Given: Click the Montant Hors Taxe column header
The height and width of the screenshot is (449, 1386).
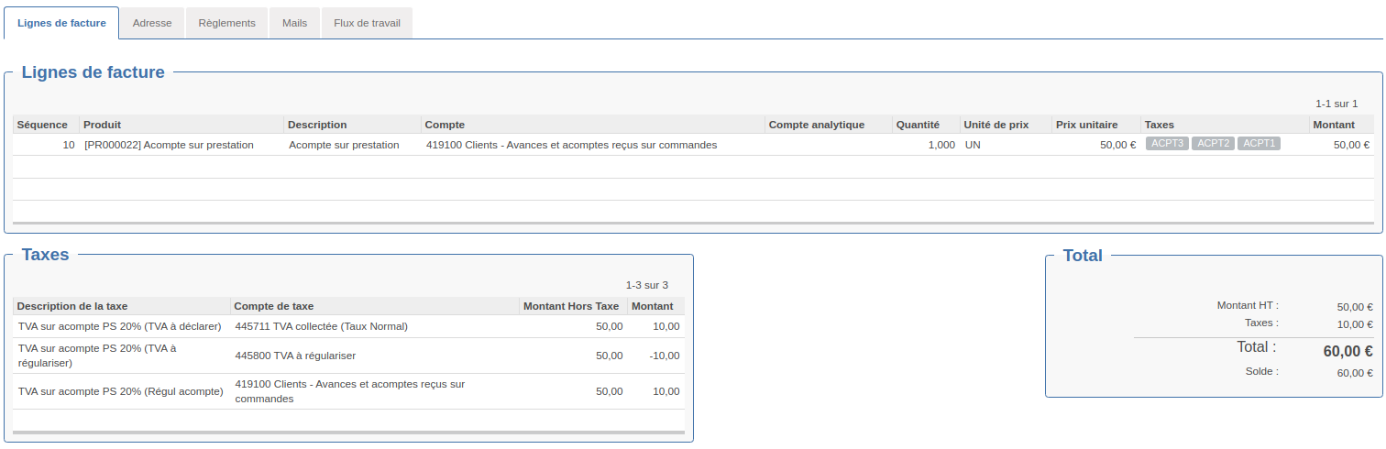Looking at the screenshot, I should (571, 306).
